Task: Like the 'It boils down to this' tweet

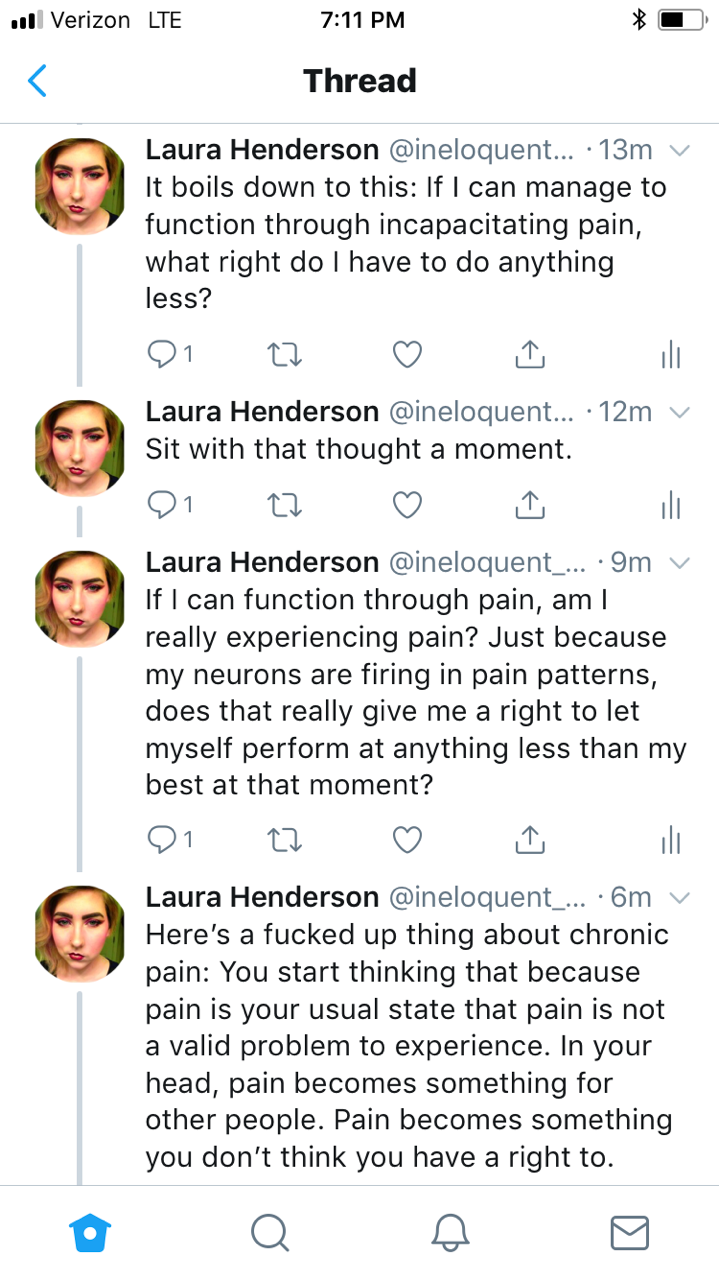Action: point(407,353)
